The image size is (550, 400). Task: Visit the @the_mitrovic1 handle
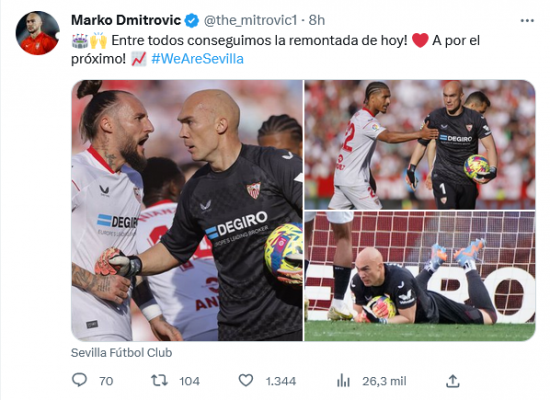click(250, 20)
